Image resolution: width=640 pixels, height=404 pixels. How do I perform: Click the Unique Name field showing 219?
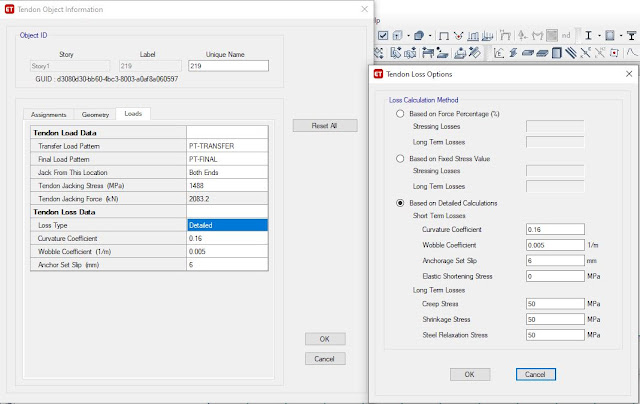pos(228,66)
